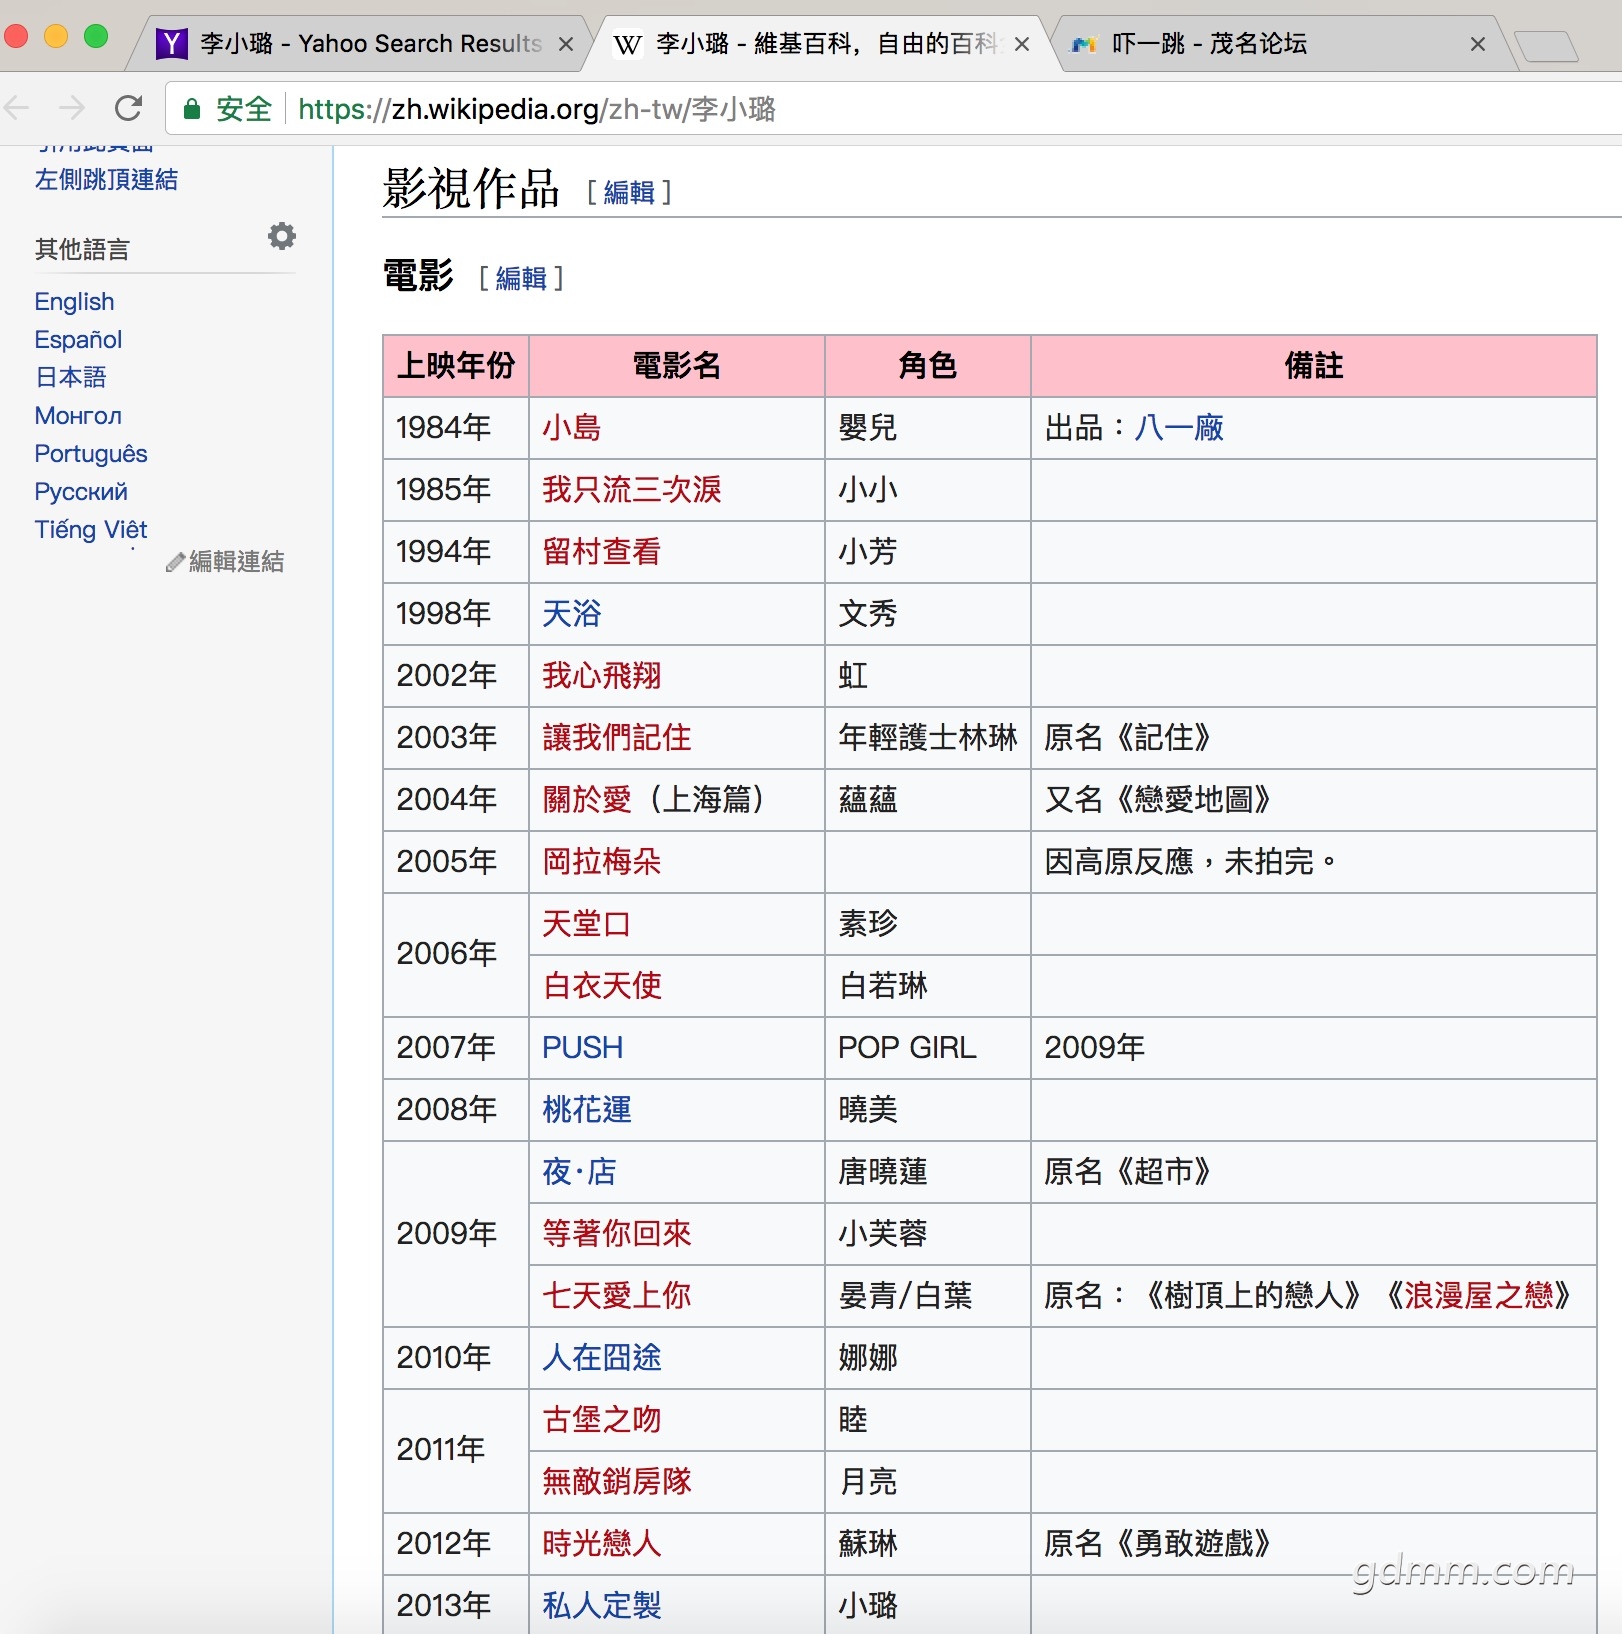Click the browser back arrow
This screenshot has height=1634, width=1622.
click(17, 108)
